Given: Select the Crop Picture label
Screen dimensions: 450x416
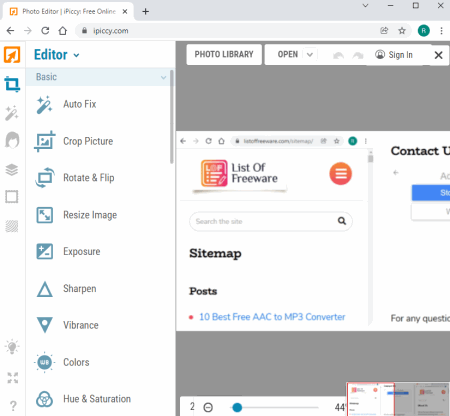Looking at the screenshot, I should coord(88,141).
